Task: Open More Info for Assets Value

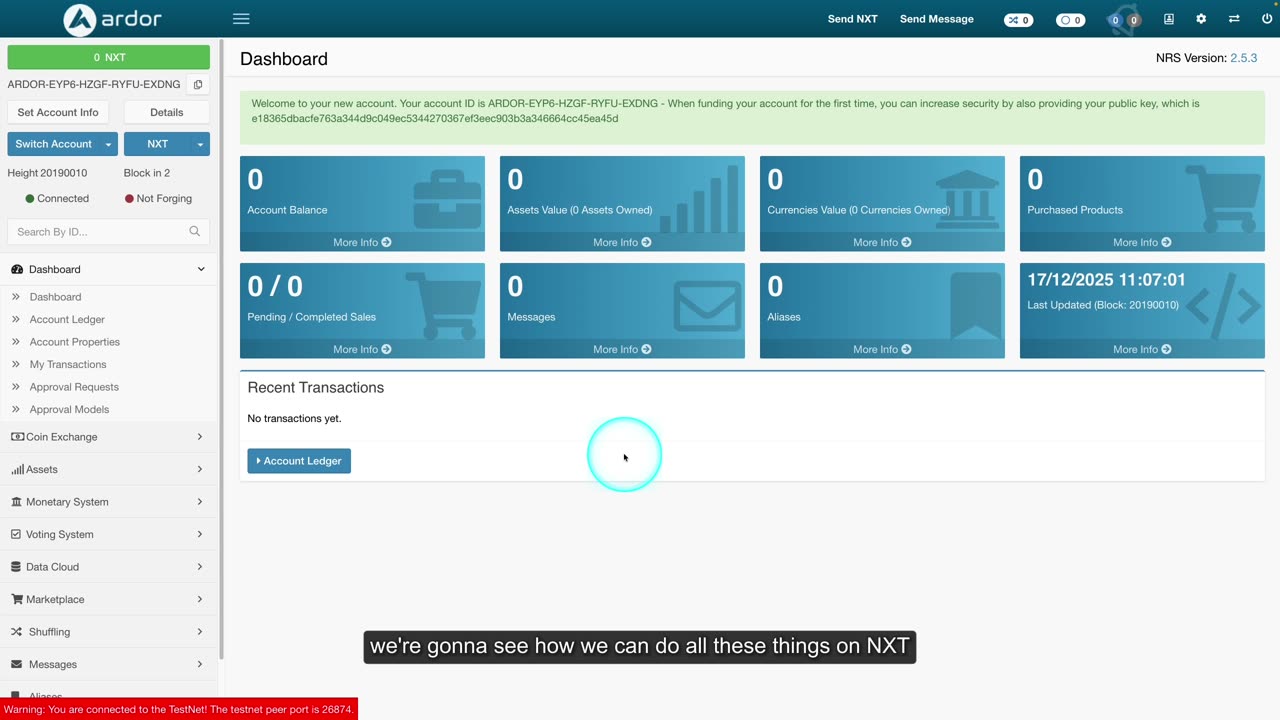Action: 622,242
